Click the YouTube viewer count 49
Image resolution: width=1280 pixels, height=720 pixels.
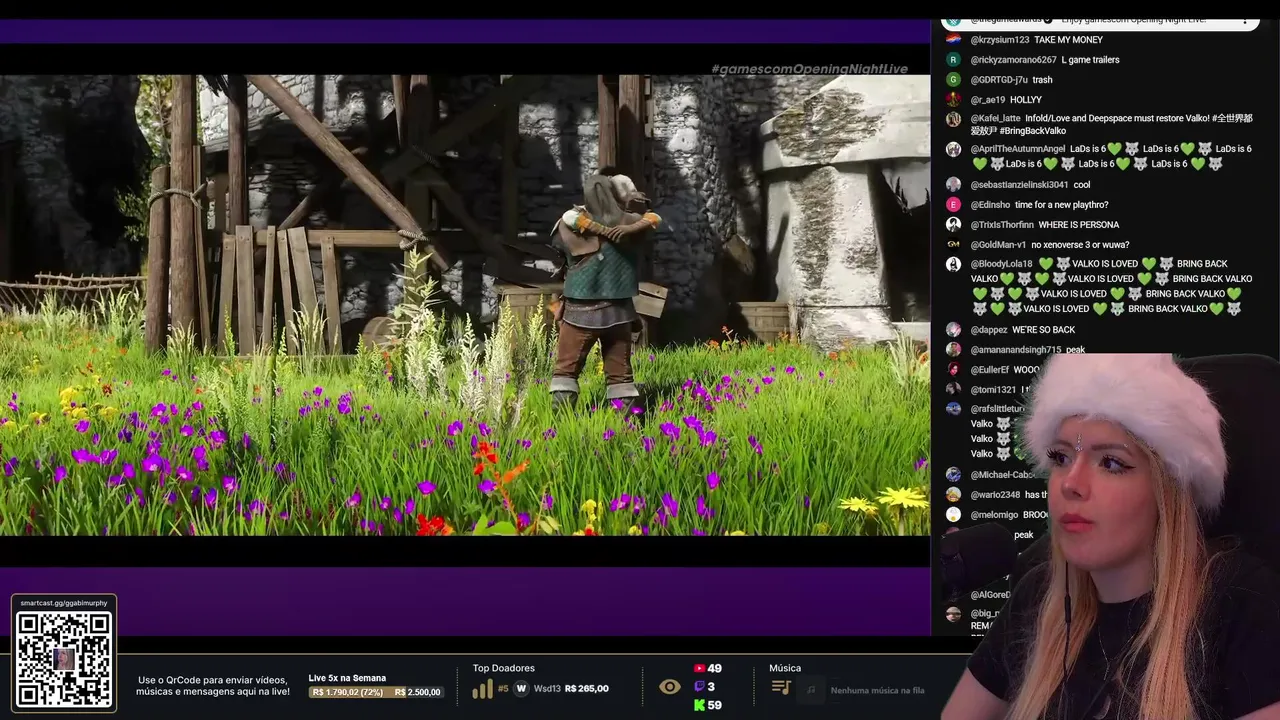(x=714, y=668)
